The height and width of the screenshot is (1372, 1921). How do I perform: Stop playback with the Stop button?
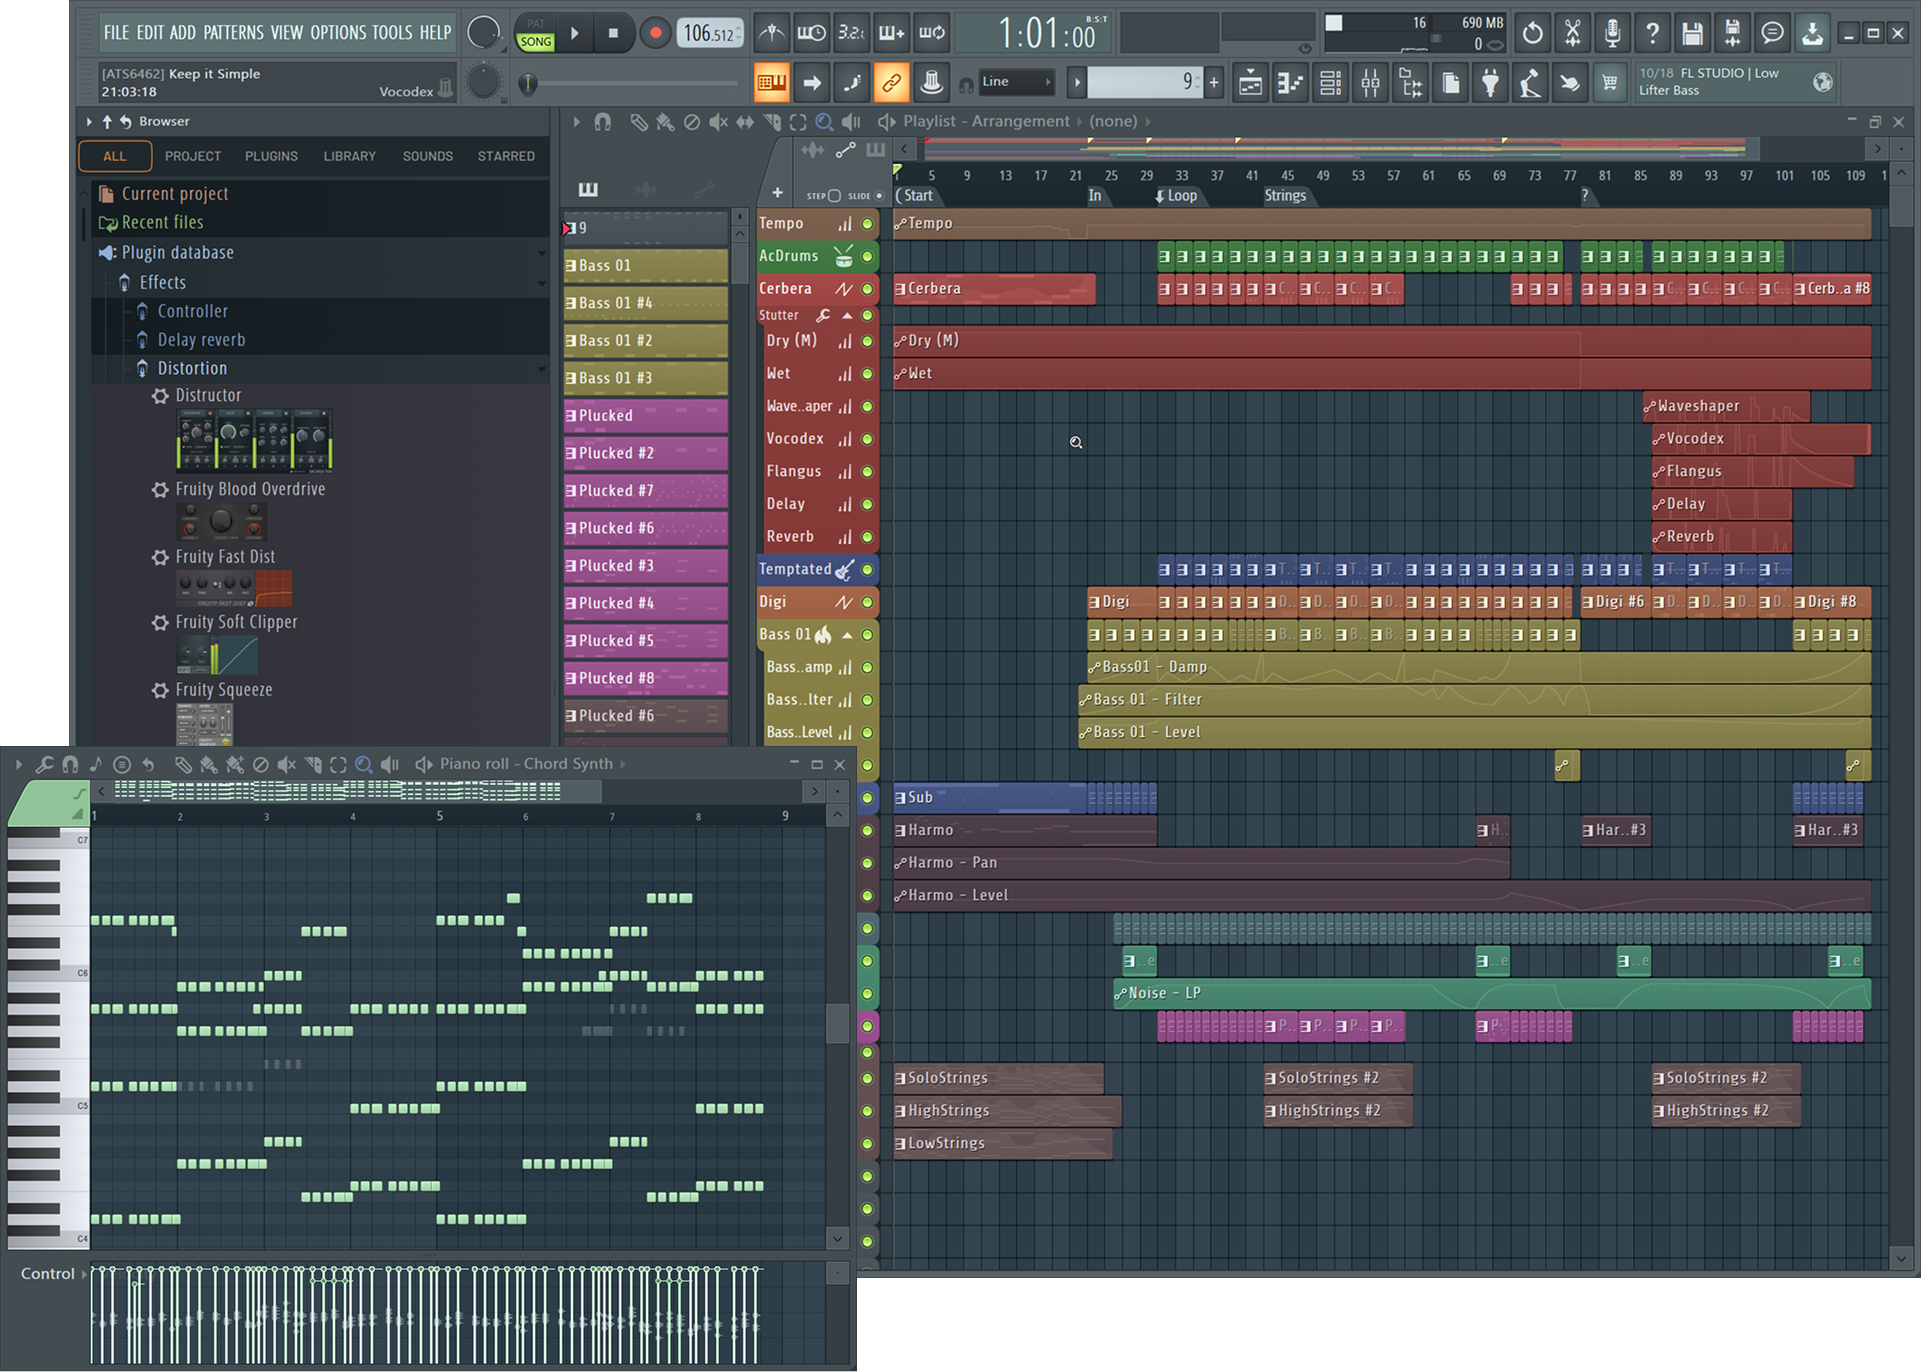click(613, 33)
